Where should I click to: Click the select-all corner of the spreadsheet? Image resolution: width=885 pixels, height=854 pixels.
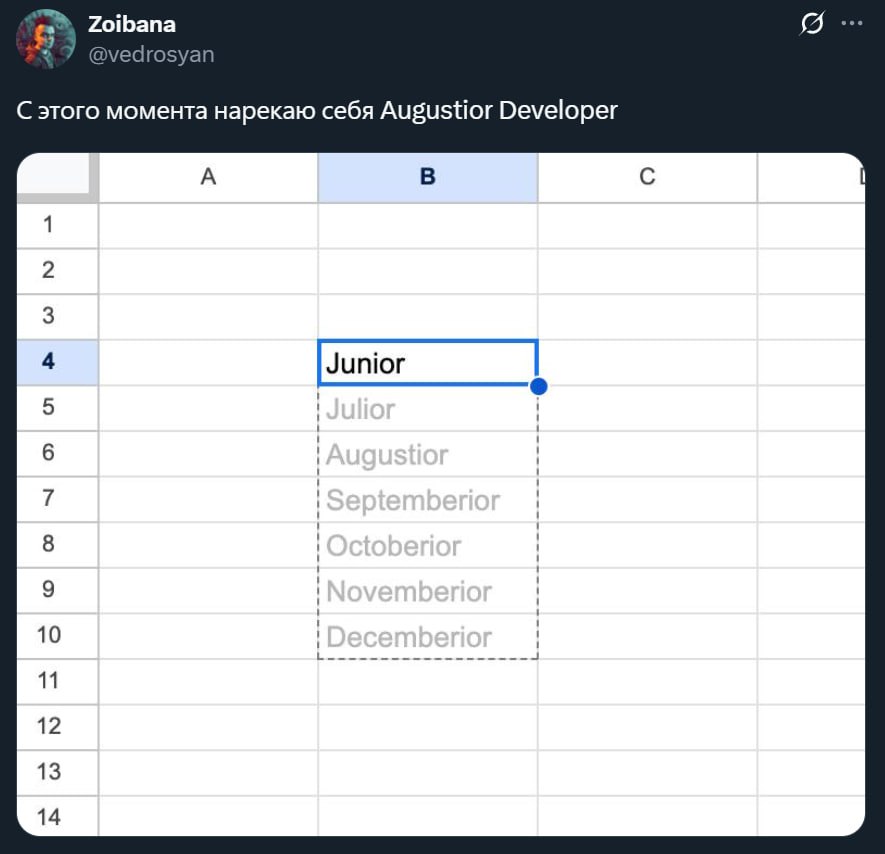[57, 177]
